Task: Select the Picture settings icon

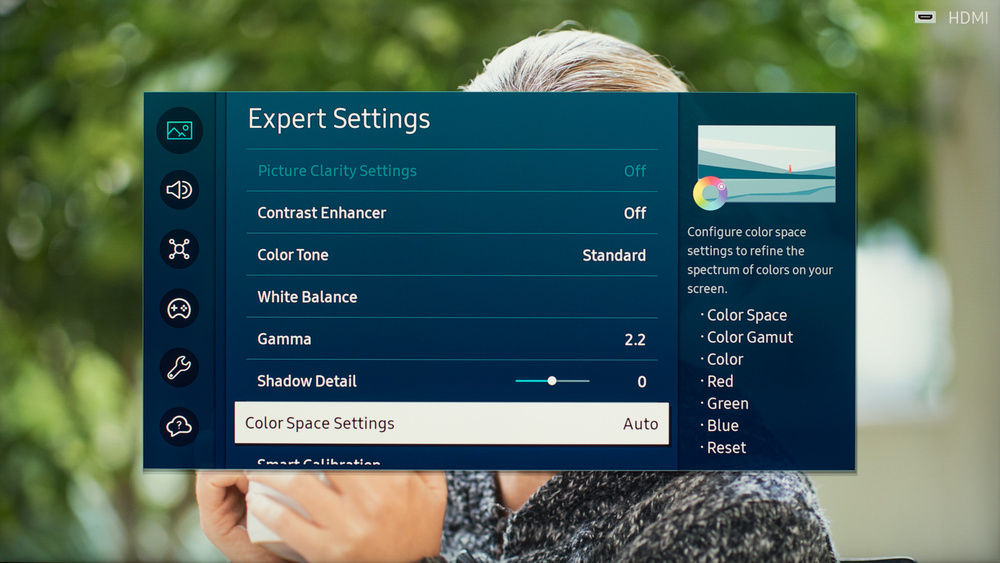Action: pos(179,130)
